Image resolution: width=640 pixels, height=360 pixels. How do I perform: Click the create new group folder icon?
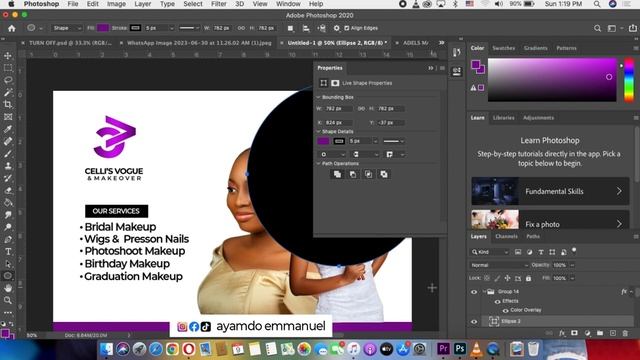click(x=600, y=333)
